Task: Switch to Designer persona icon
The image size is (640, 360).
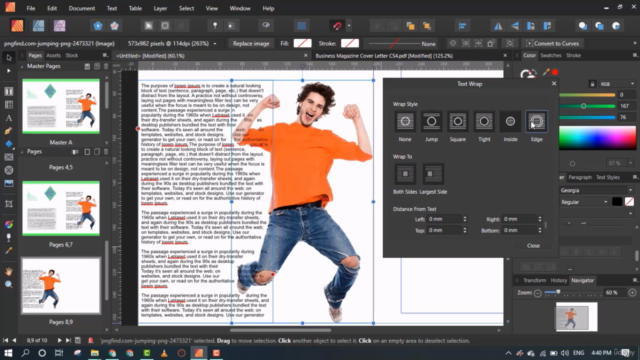Action: (38, 26)
